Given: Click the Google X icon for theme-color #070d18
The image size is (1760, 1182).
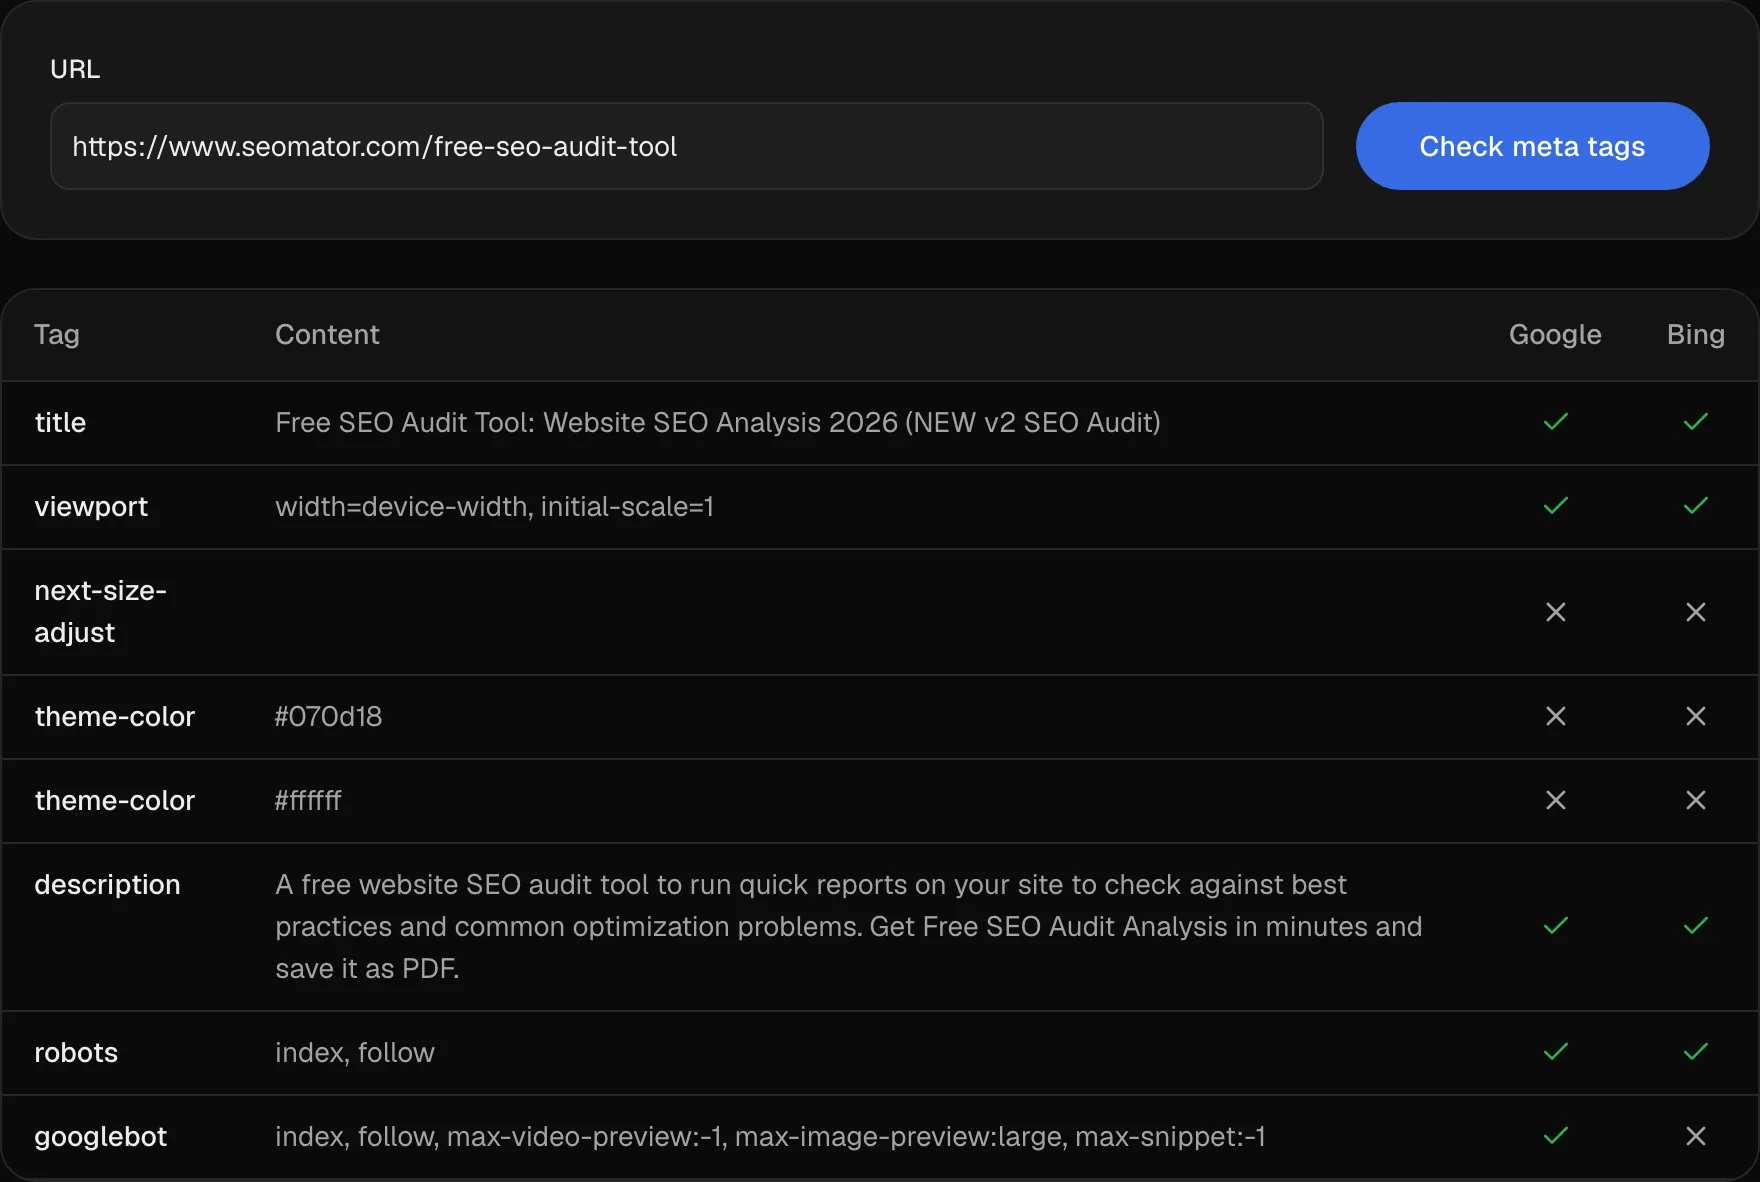Looking at the screenshot, I should click(1556, 716).
